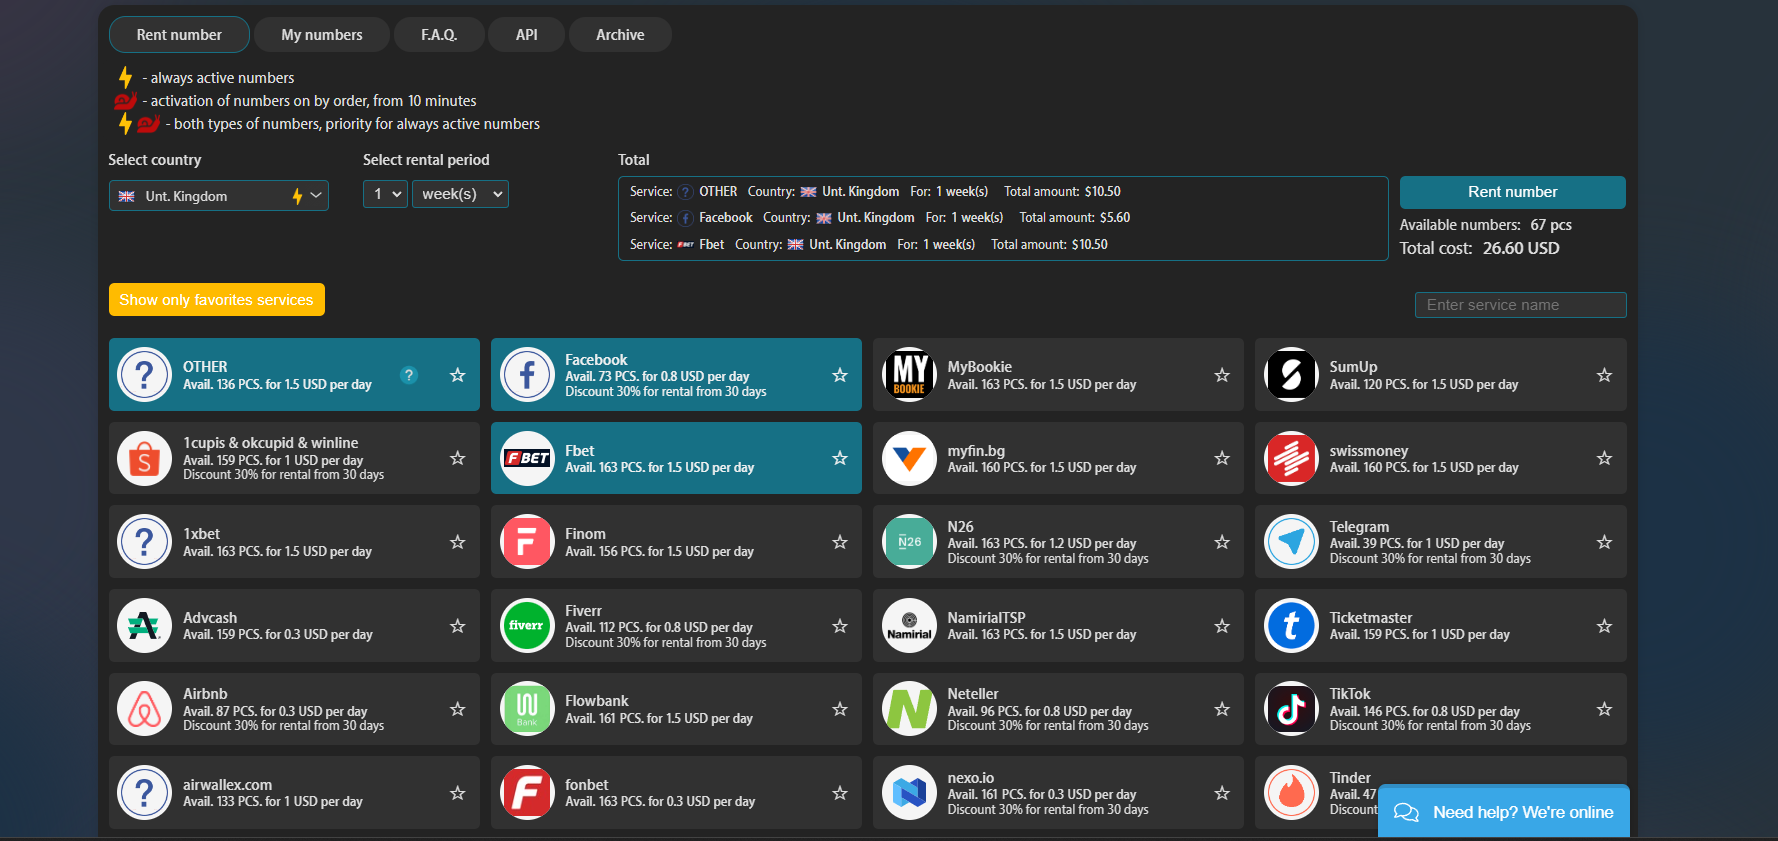The height and width of the screenshot is (841, 1778).
Task: Select the Neteller service card
Action: (x=1059, y=709)
